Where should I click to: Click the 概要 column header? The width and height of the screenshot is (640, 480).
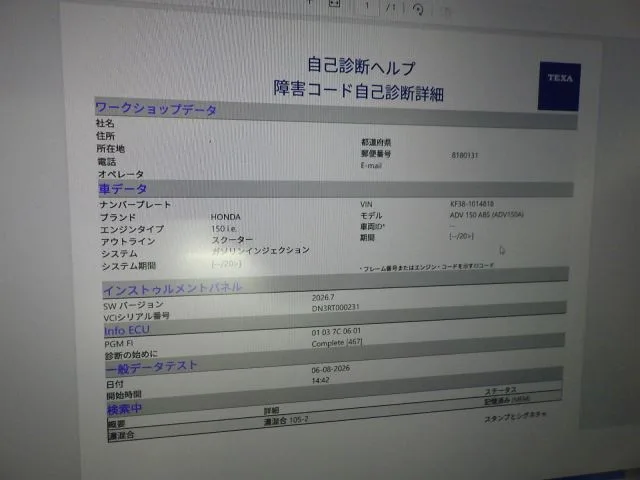[116, 424]
